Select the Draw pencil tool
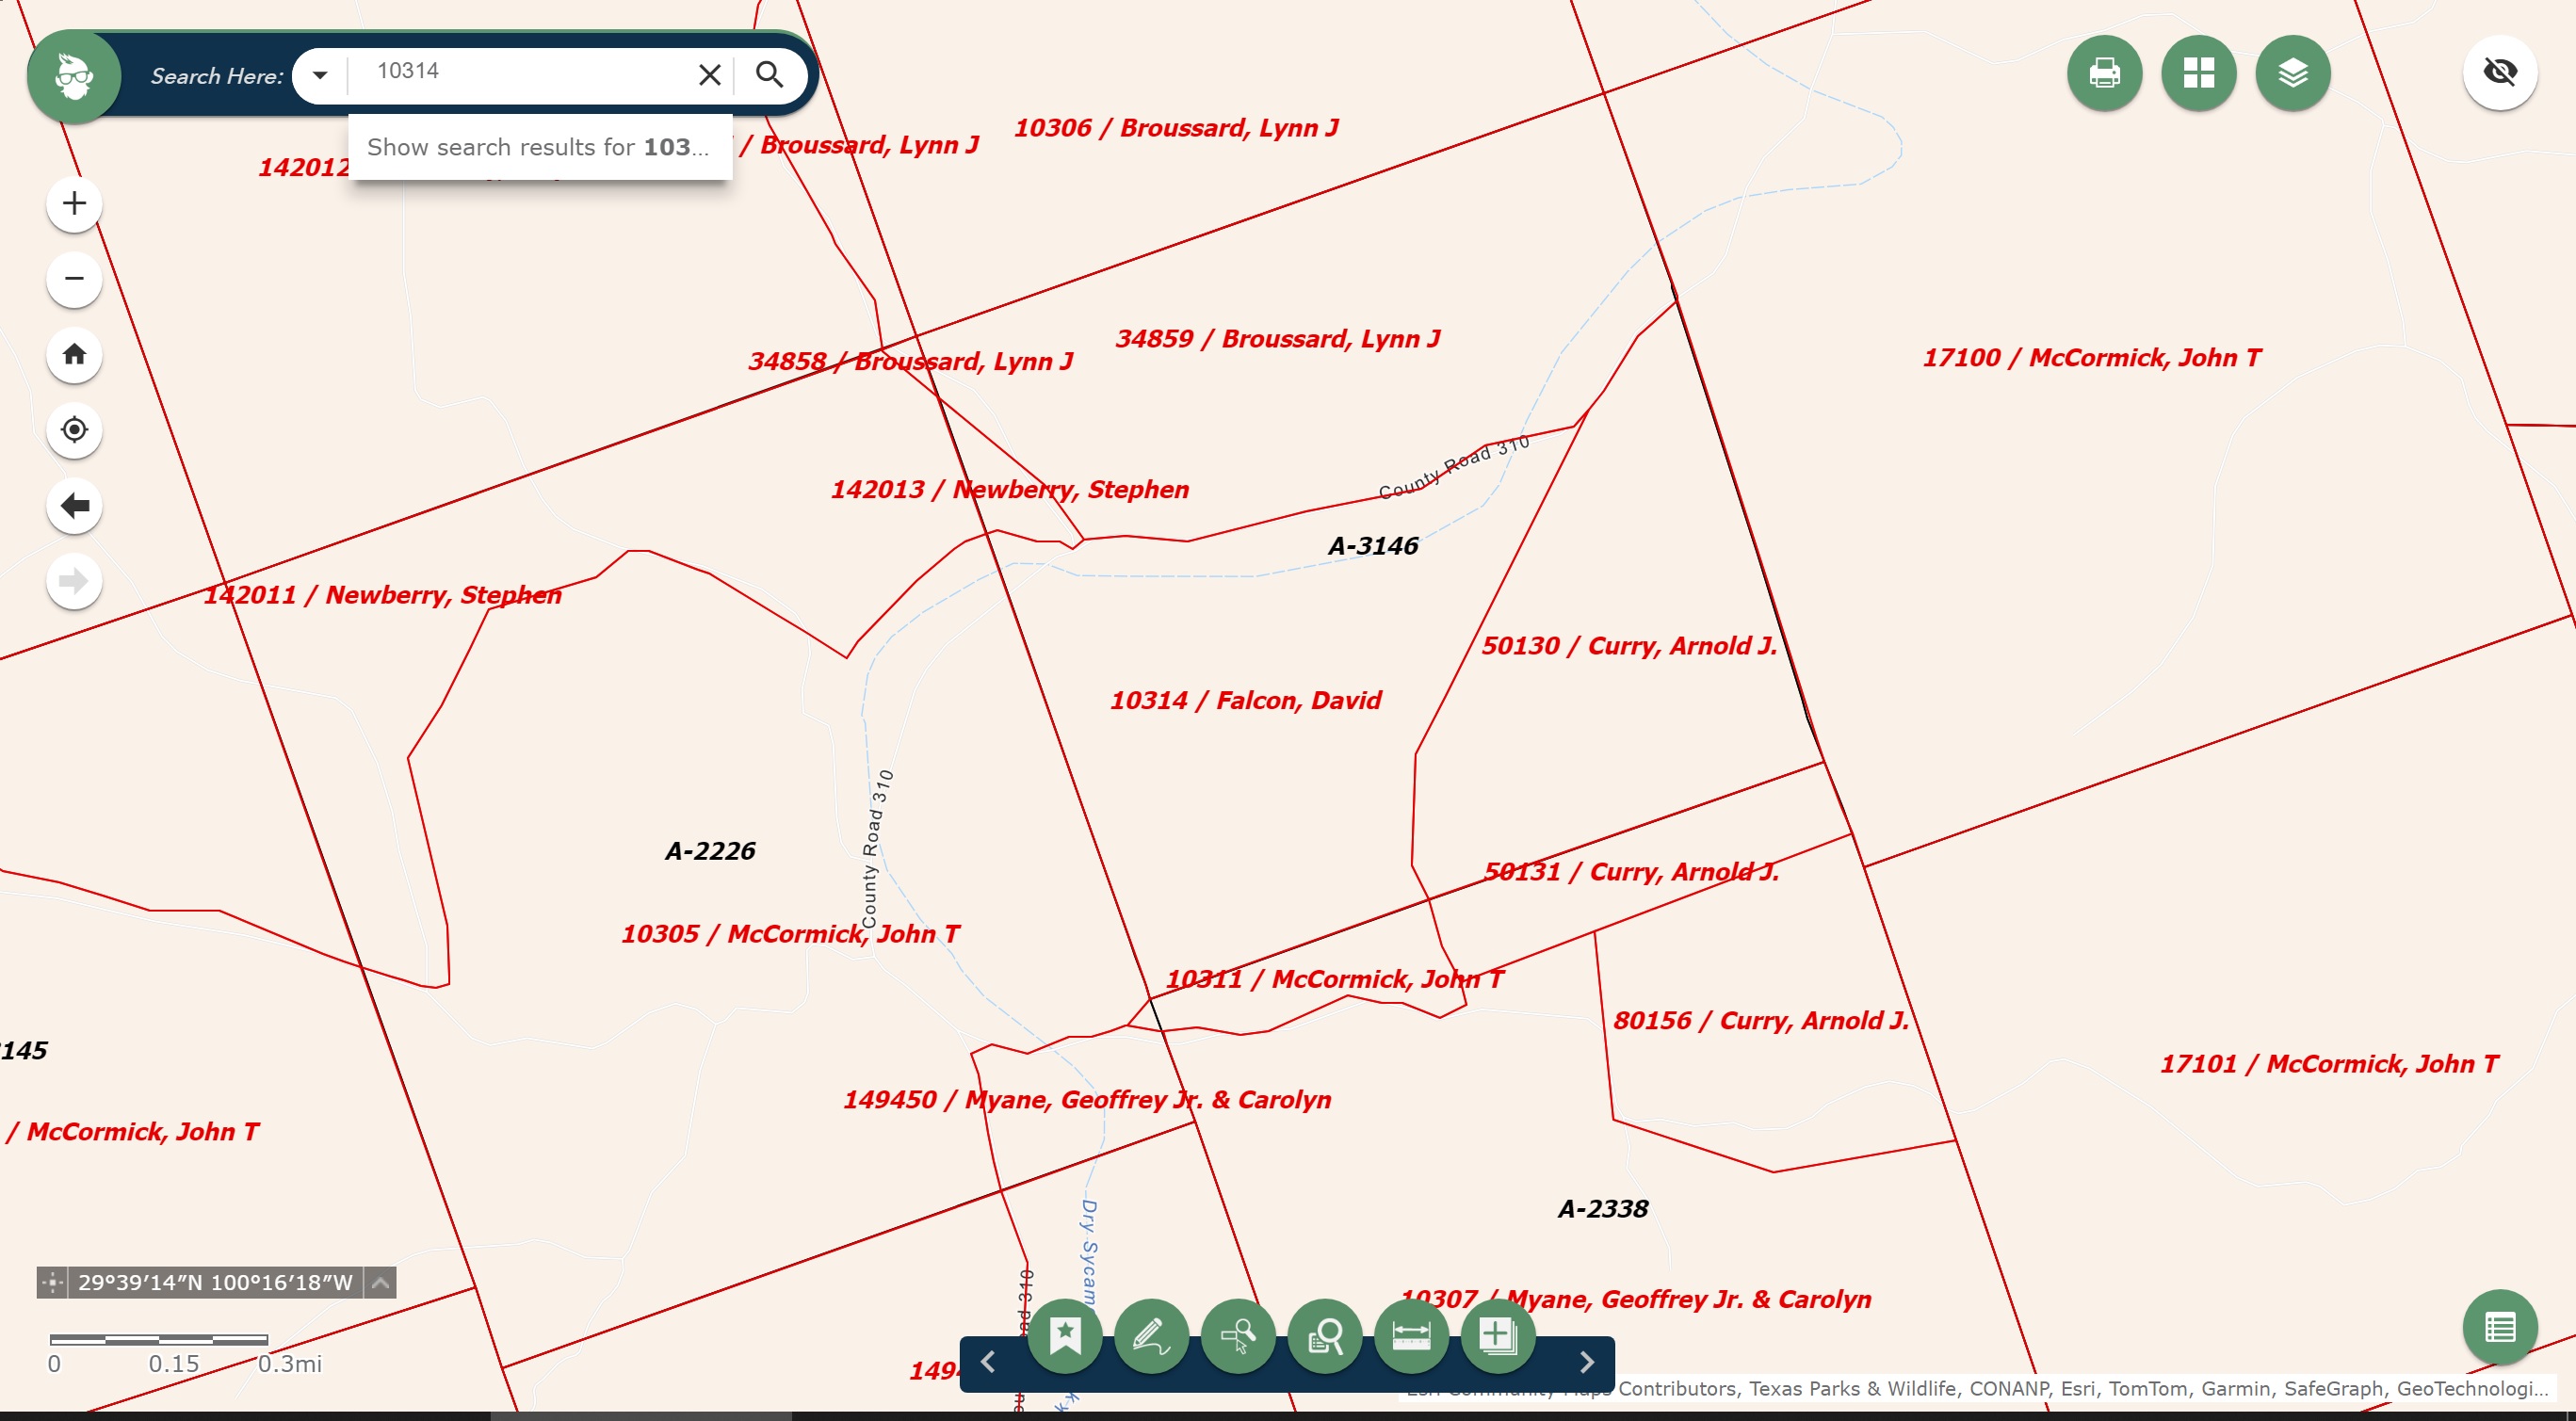The width and height of the screenshot is (2576, 1421). pyautogui.click(x=1151, y=1335)
